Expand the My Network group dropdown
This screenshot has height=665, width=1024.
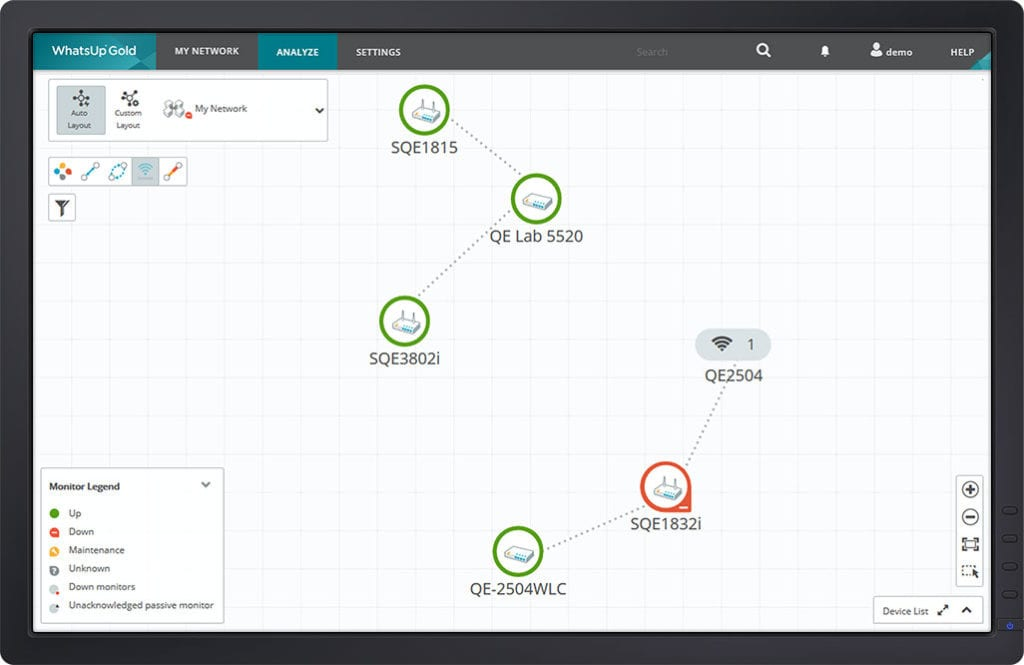tap(319, 110)
